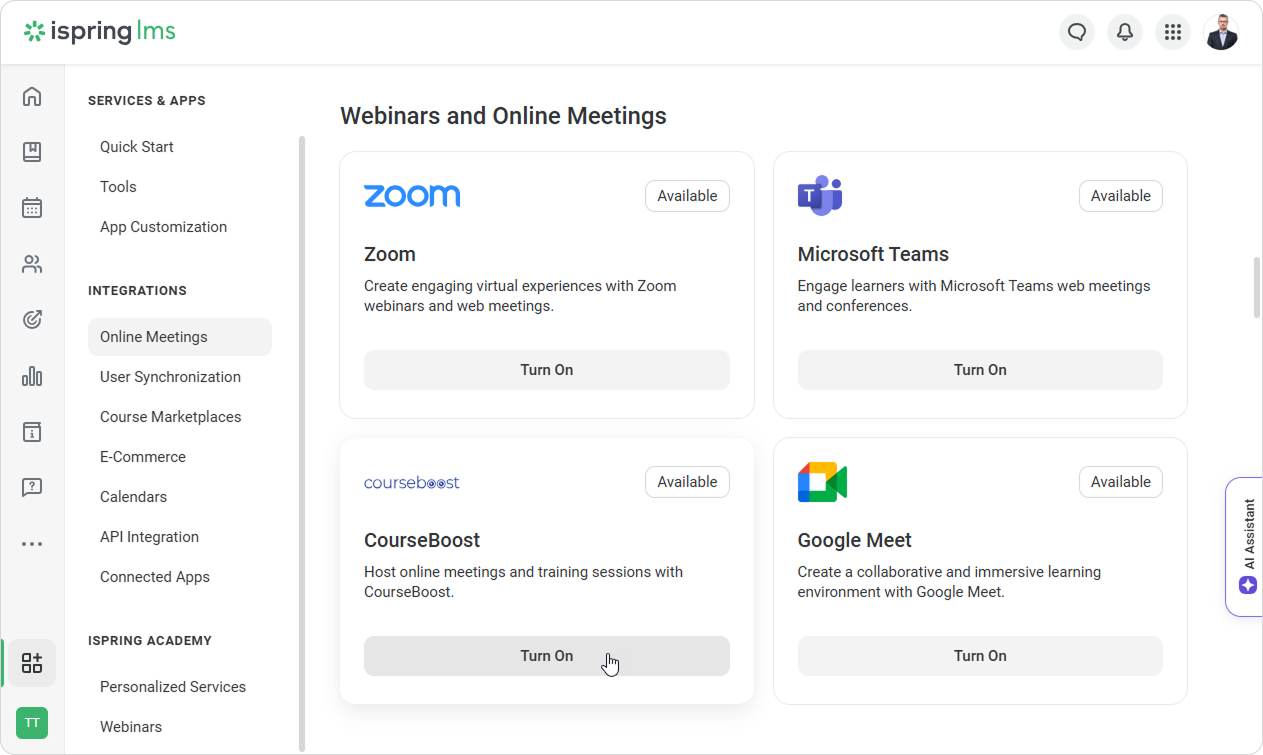Screen dimensions: 1263x755
Task: Open the Quick Start link
Action: [x=137, y=147]
